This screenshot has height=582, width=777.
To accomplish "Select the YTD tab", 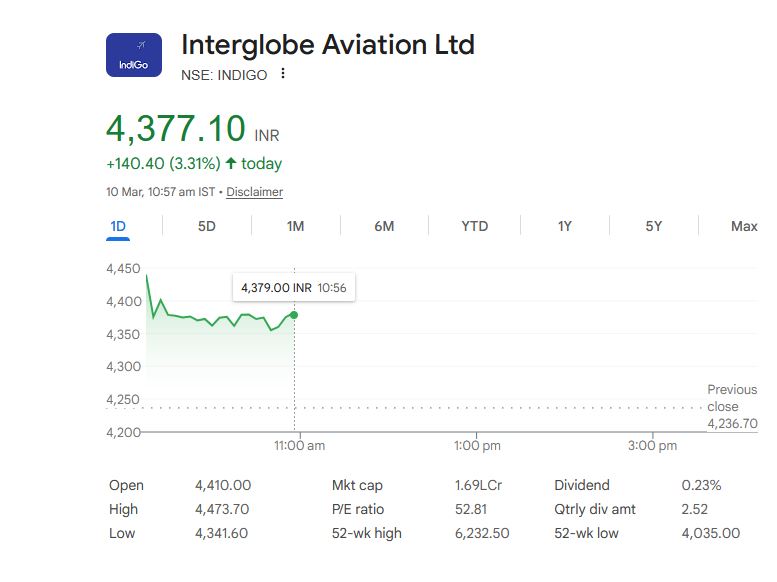I will pyautogui.click(x=474, y=226).
